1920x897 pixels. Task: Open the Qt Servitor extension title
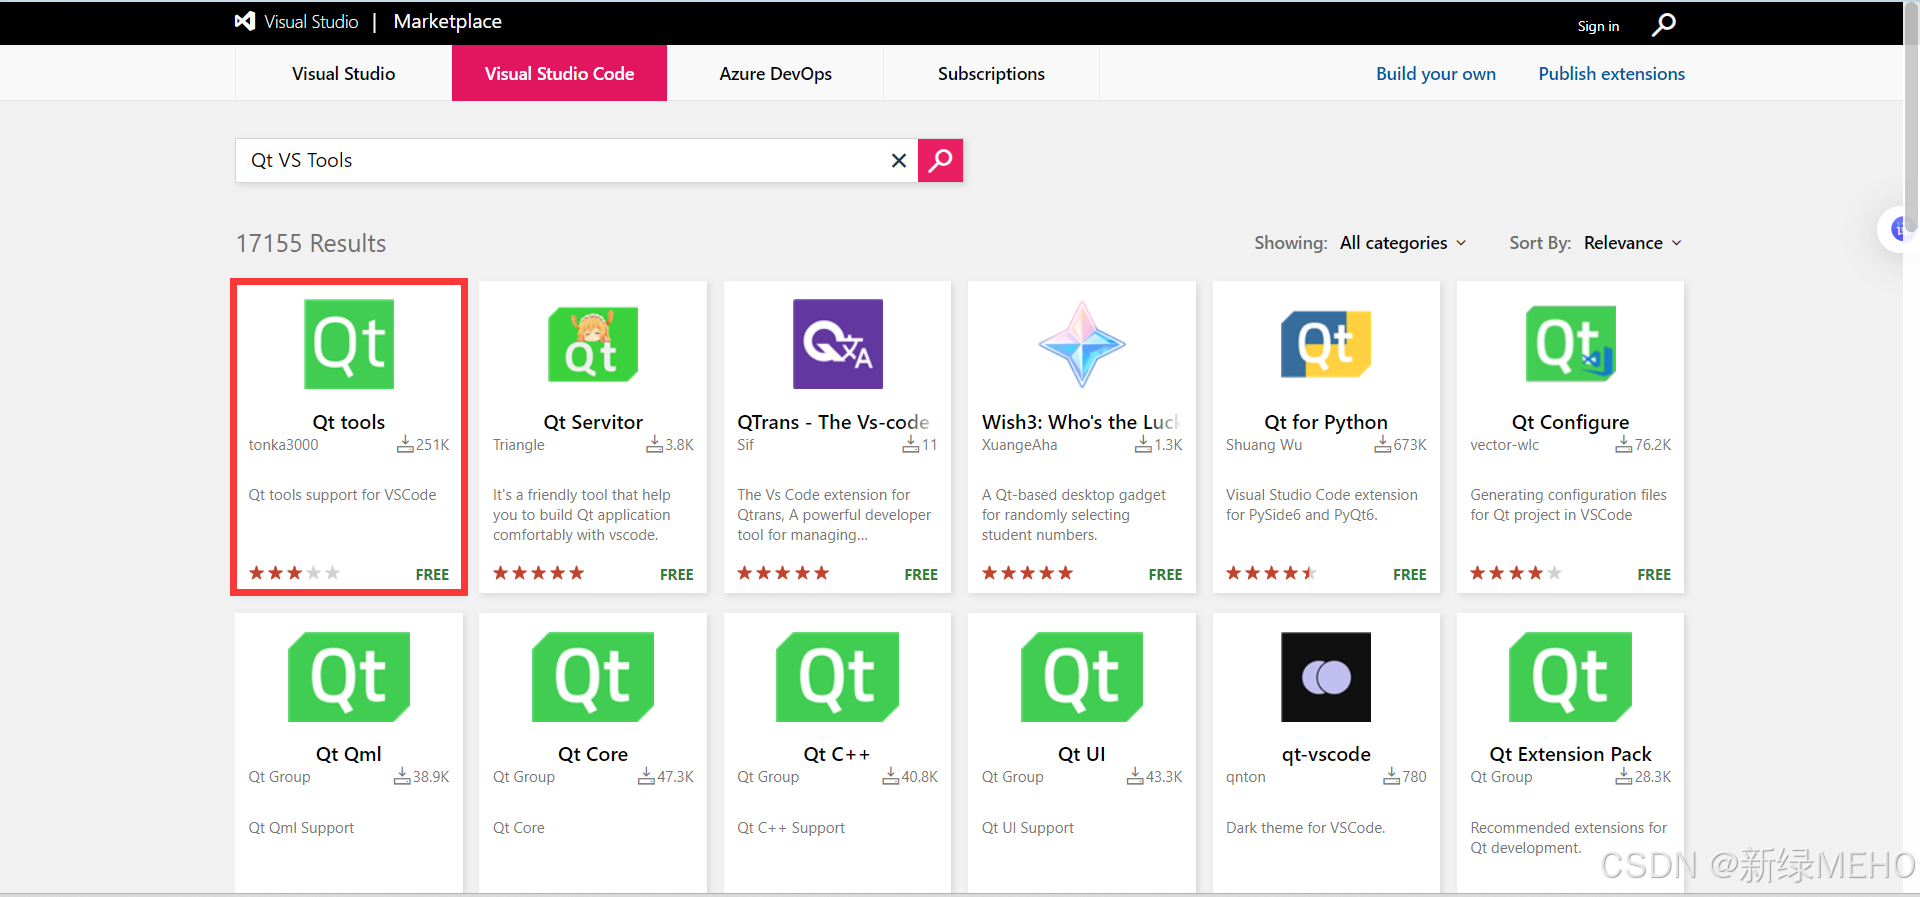point(593,422)
